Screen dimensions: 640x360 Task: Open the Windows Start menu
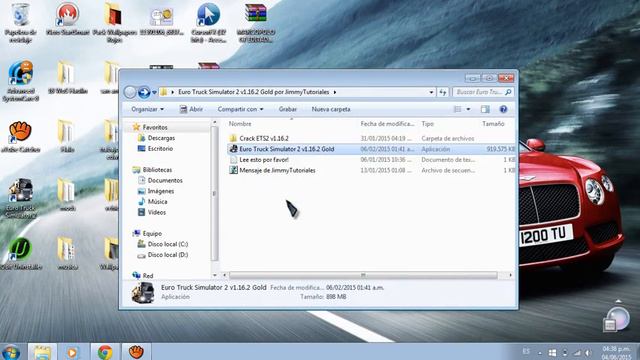click(x=11, y=352)
